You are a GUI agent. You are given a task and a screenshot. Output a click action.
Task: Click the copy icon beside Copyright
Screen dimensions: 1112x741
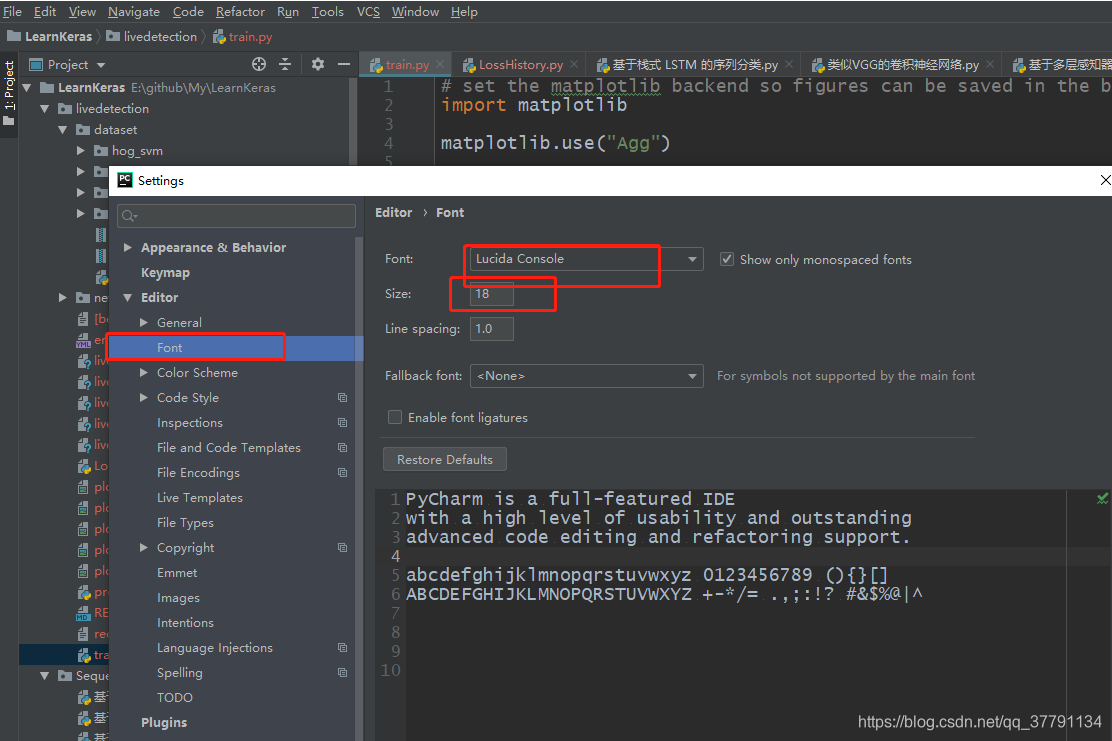[343, 547]
